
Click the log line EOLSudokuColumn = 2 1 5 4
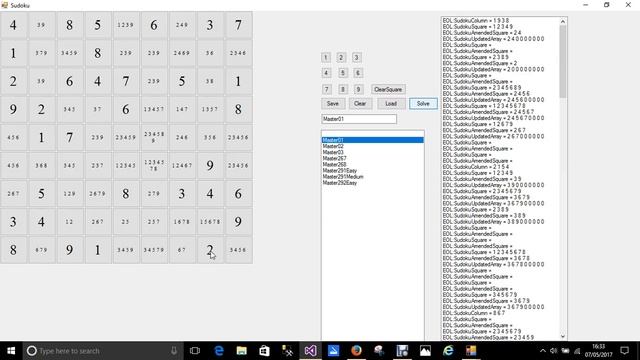pyautogui.click(x=476, y=167)
